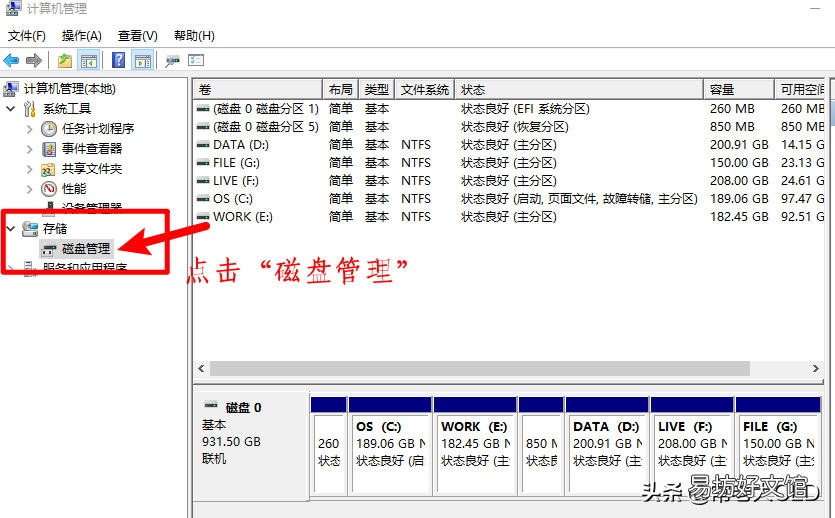Screen dimensions: 835x518
Task: Select 磁盘管理 in the tree
Action: [86, 248]
